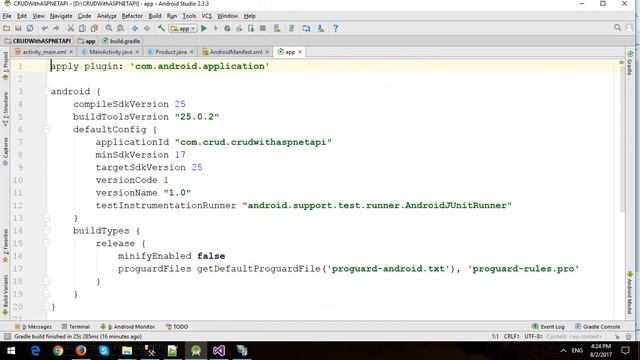The image size is (640, 360).
Task: Open Project Structure icon
Action: click(x=306, y=28)
